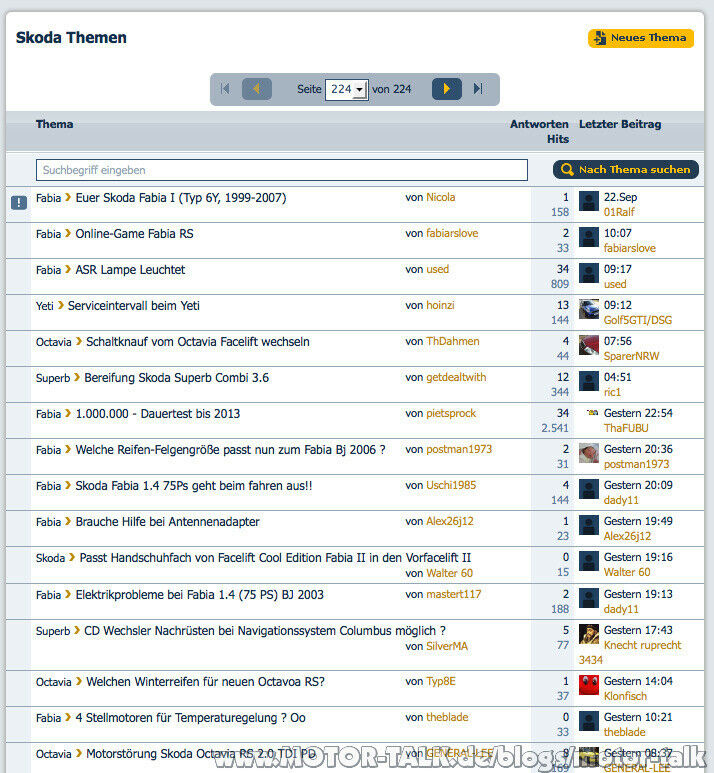Viewport: 714px width, 773px height.
Task: Click Neues Thema button
Action: coord(641,38)
